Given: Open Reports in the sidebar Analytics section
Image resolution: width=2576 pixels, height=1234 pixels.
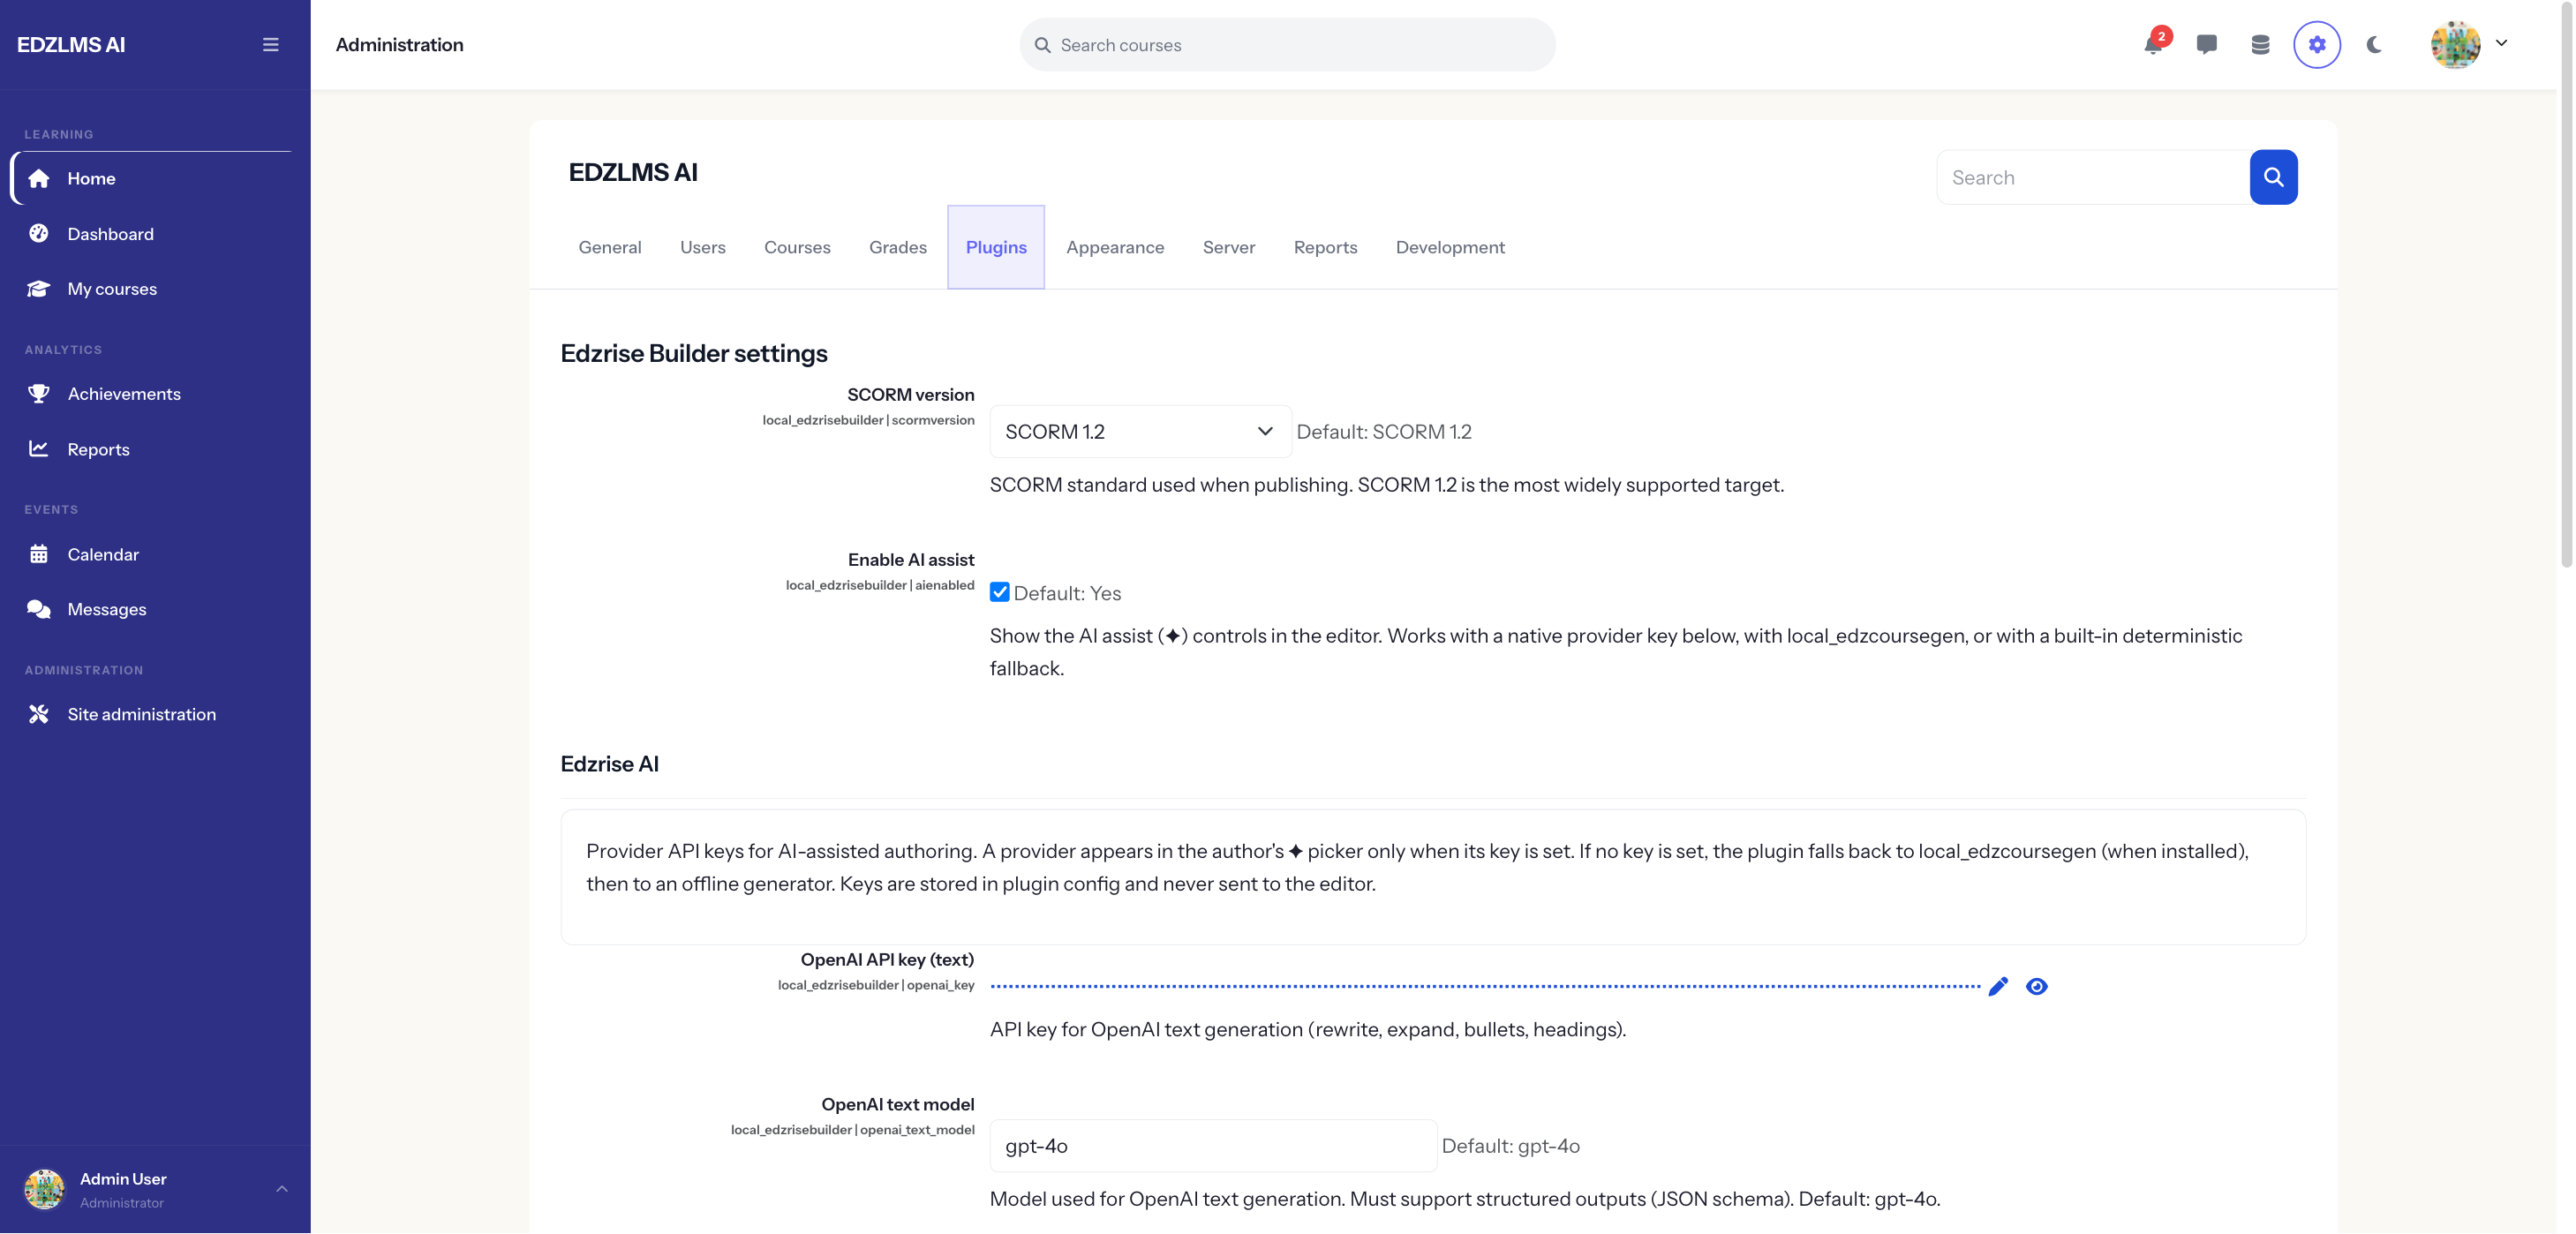Looking at the screenshot, I should 151,449.
